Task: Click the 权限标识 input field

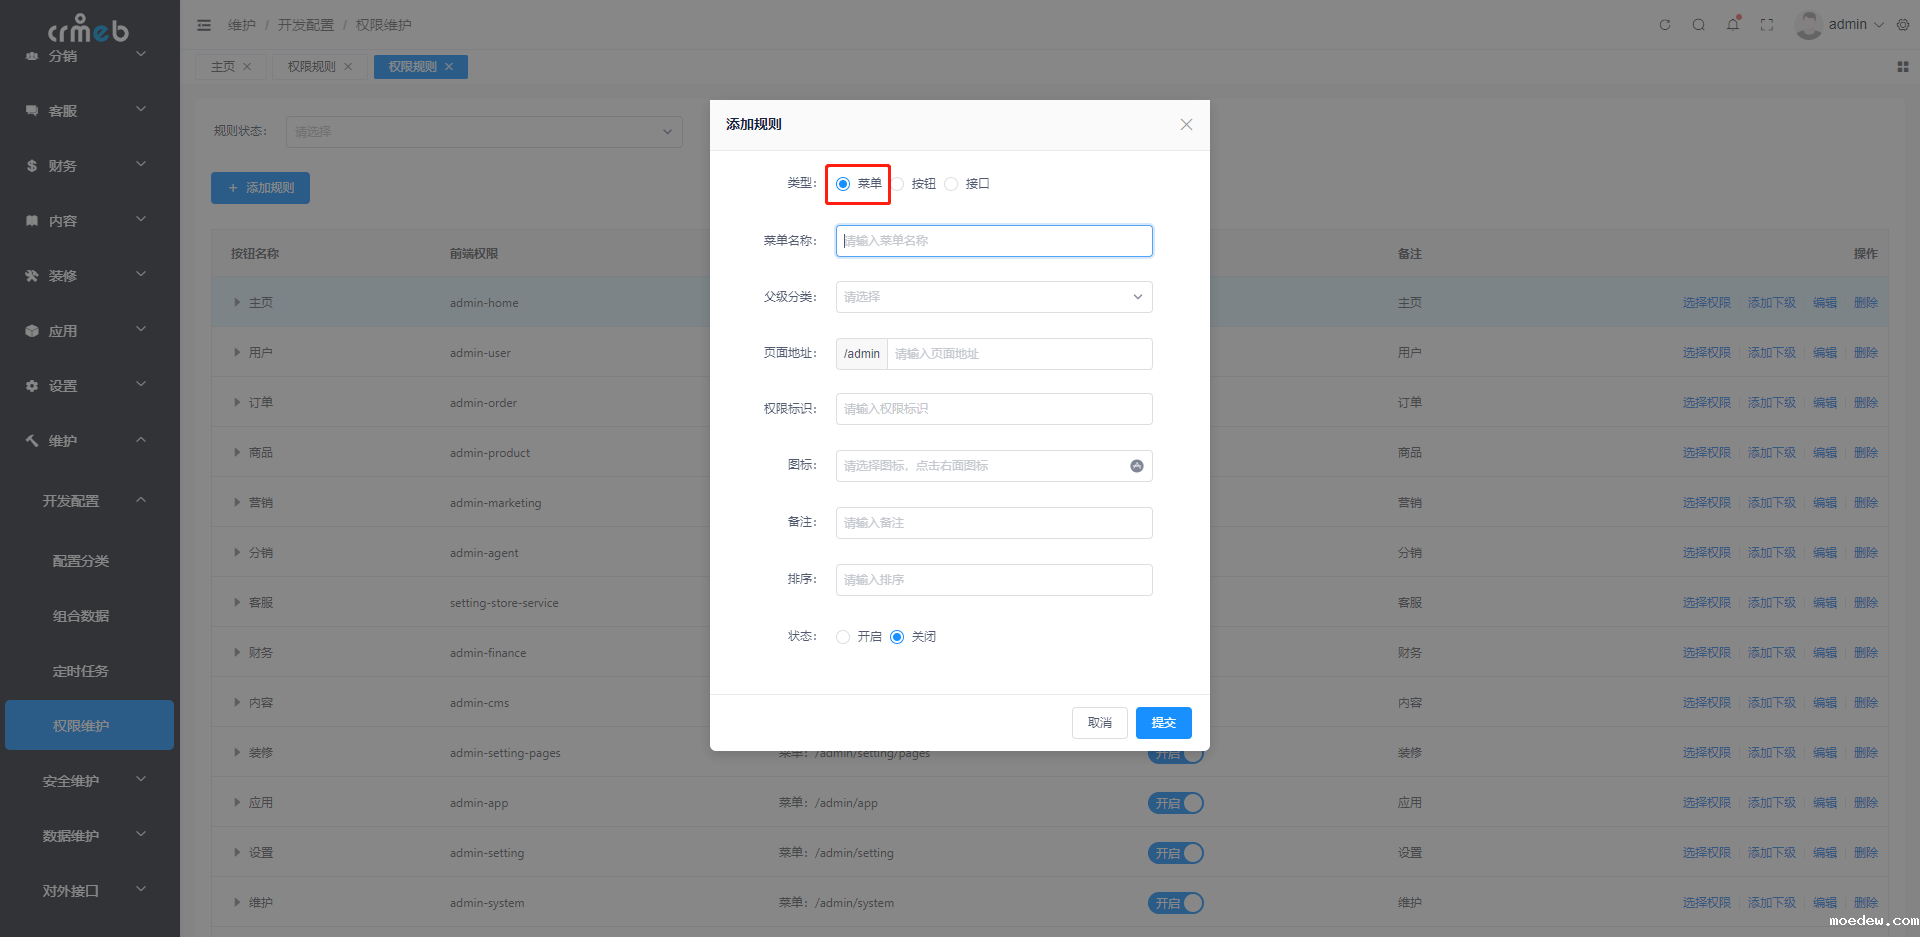Action: [x=993, y=409]
